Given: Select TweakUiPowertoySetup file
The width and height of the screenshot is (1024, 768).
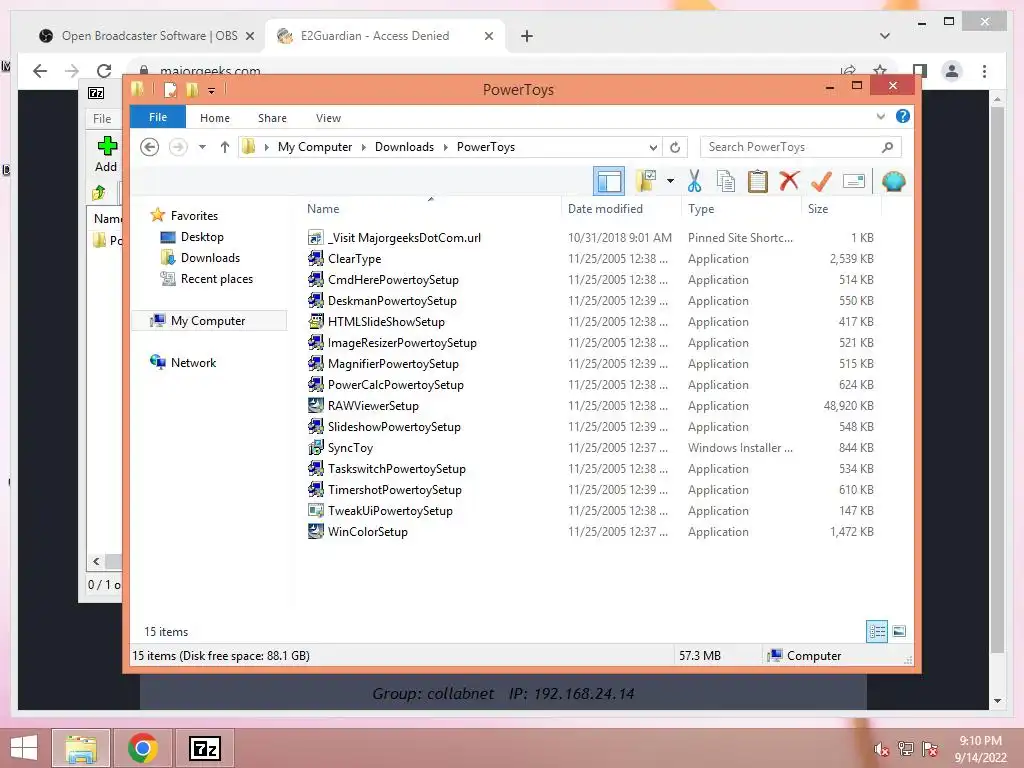Looking at the screenshot, I should [x=390, y=511].
